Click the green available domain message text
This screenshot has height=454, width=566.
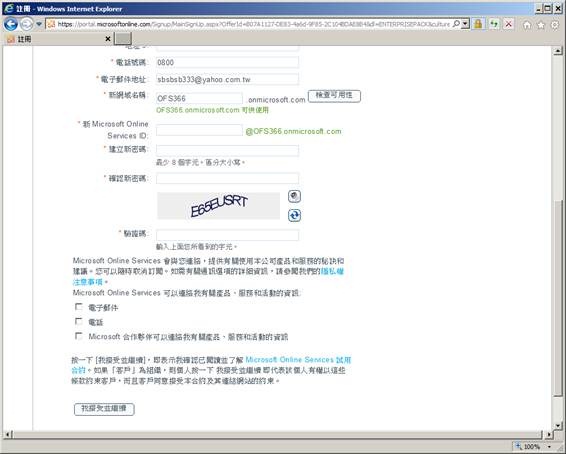click(x=212, y=110)
